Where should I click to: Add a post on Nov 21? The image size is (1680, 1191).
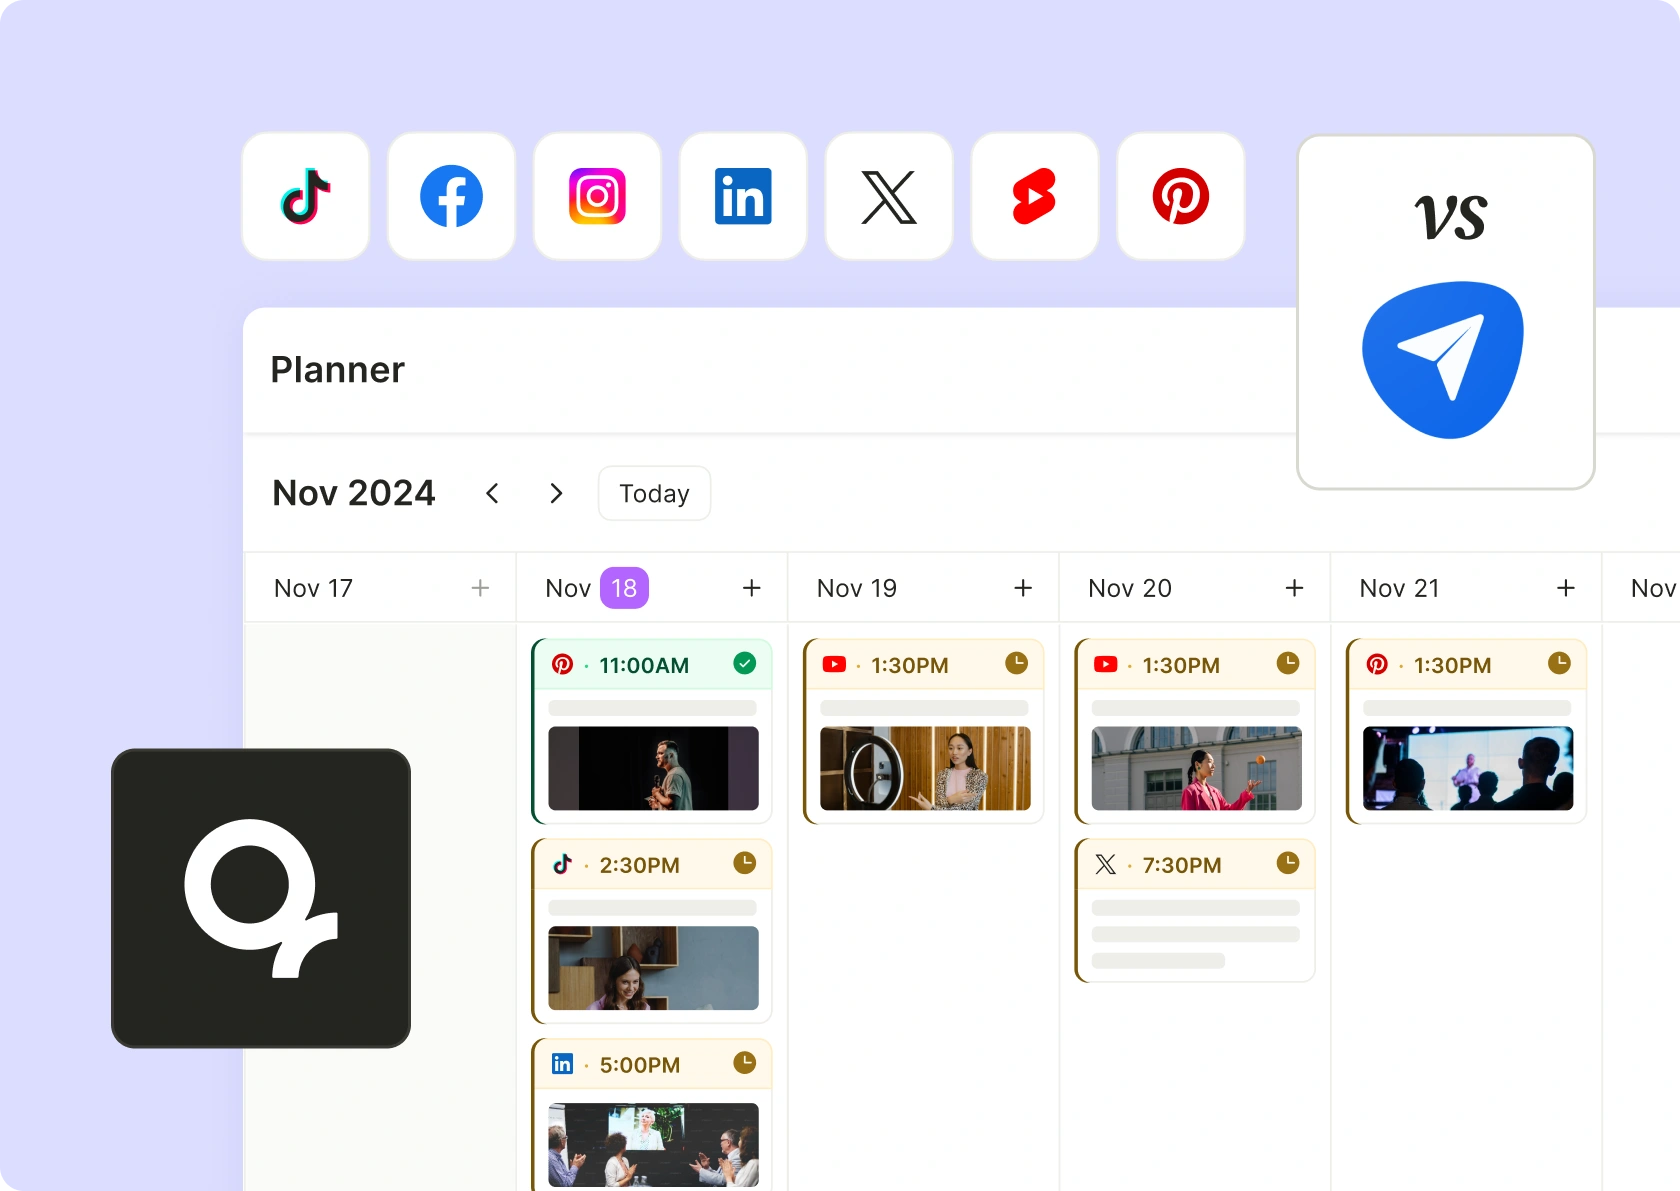(1566, 588)
